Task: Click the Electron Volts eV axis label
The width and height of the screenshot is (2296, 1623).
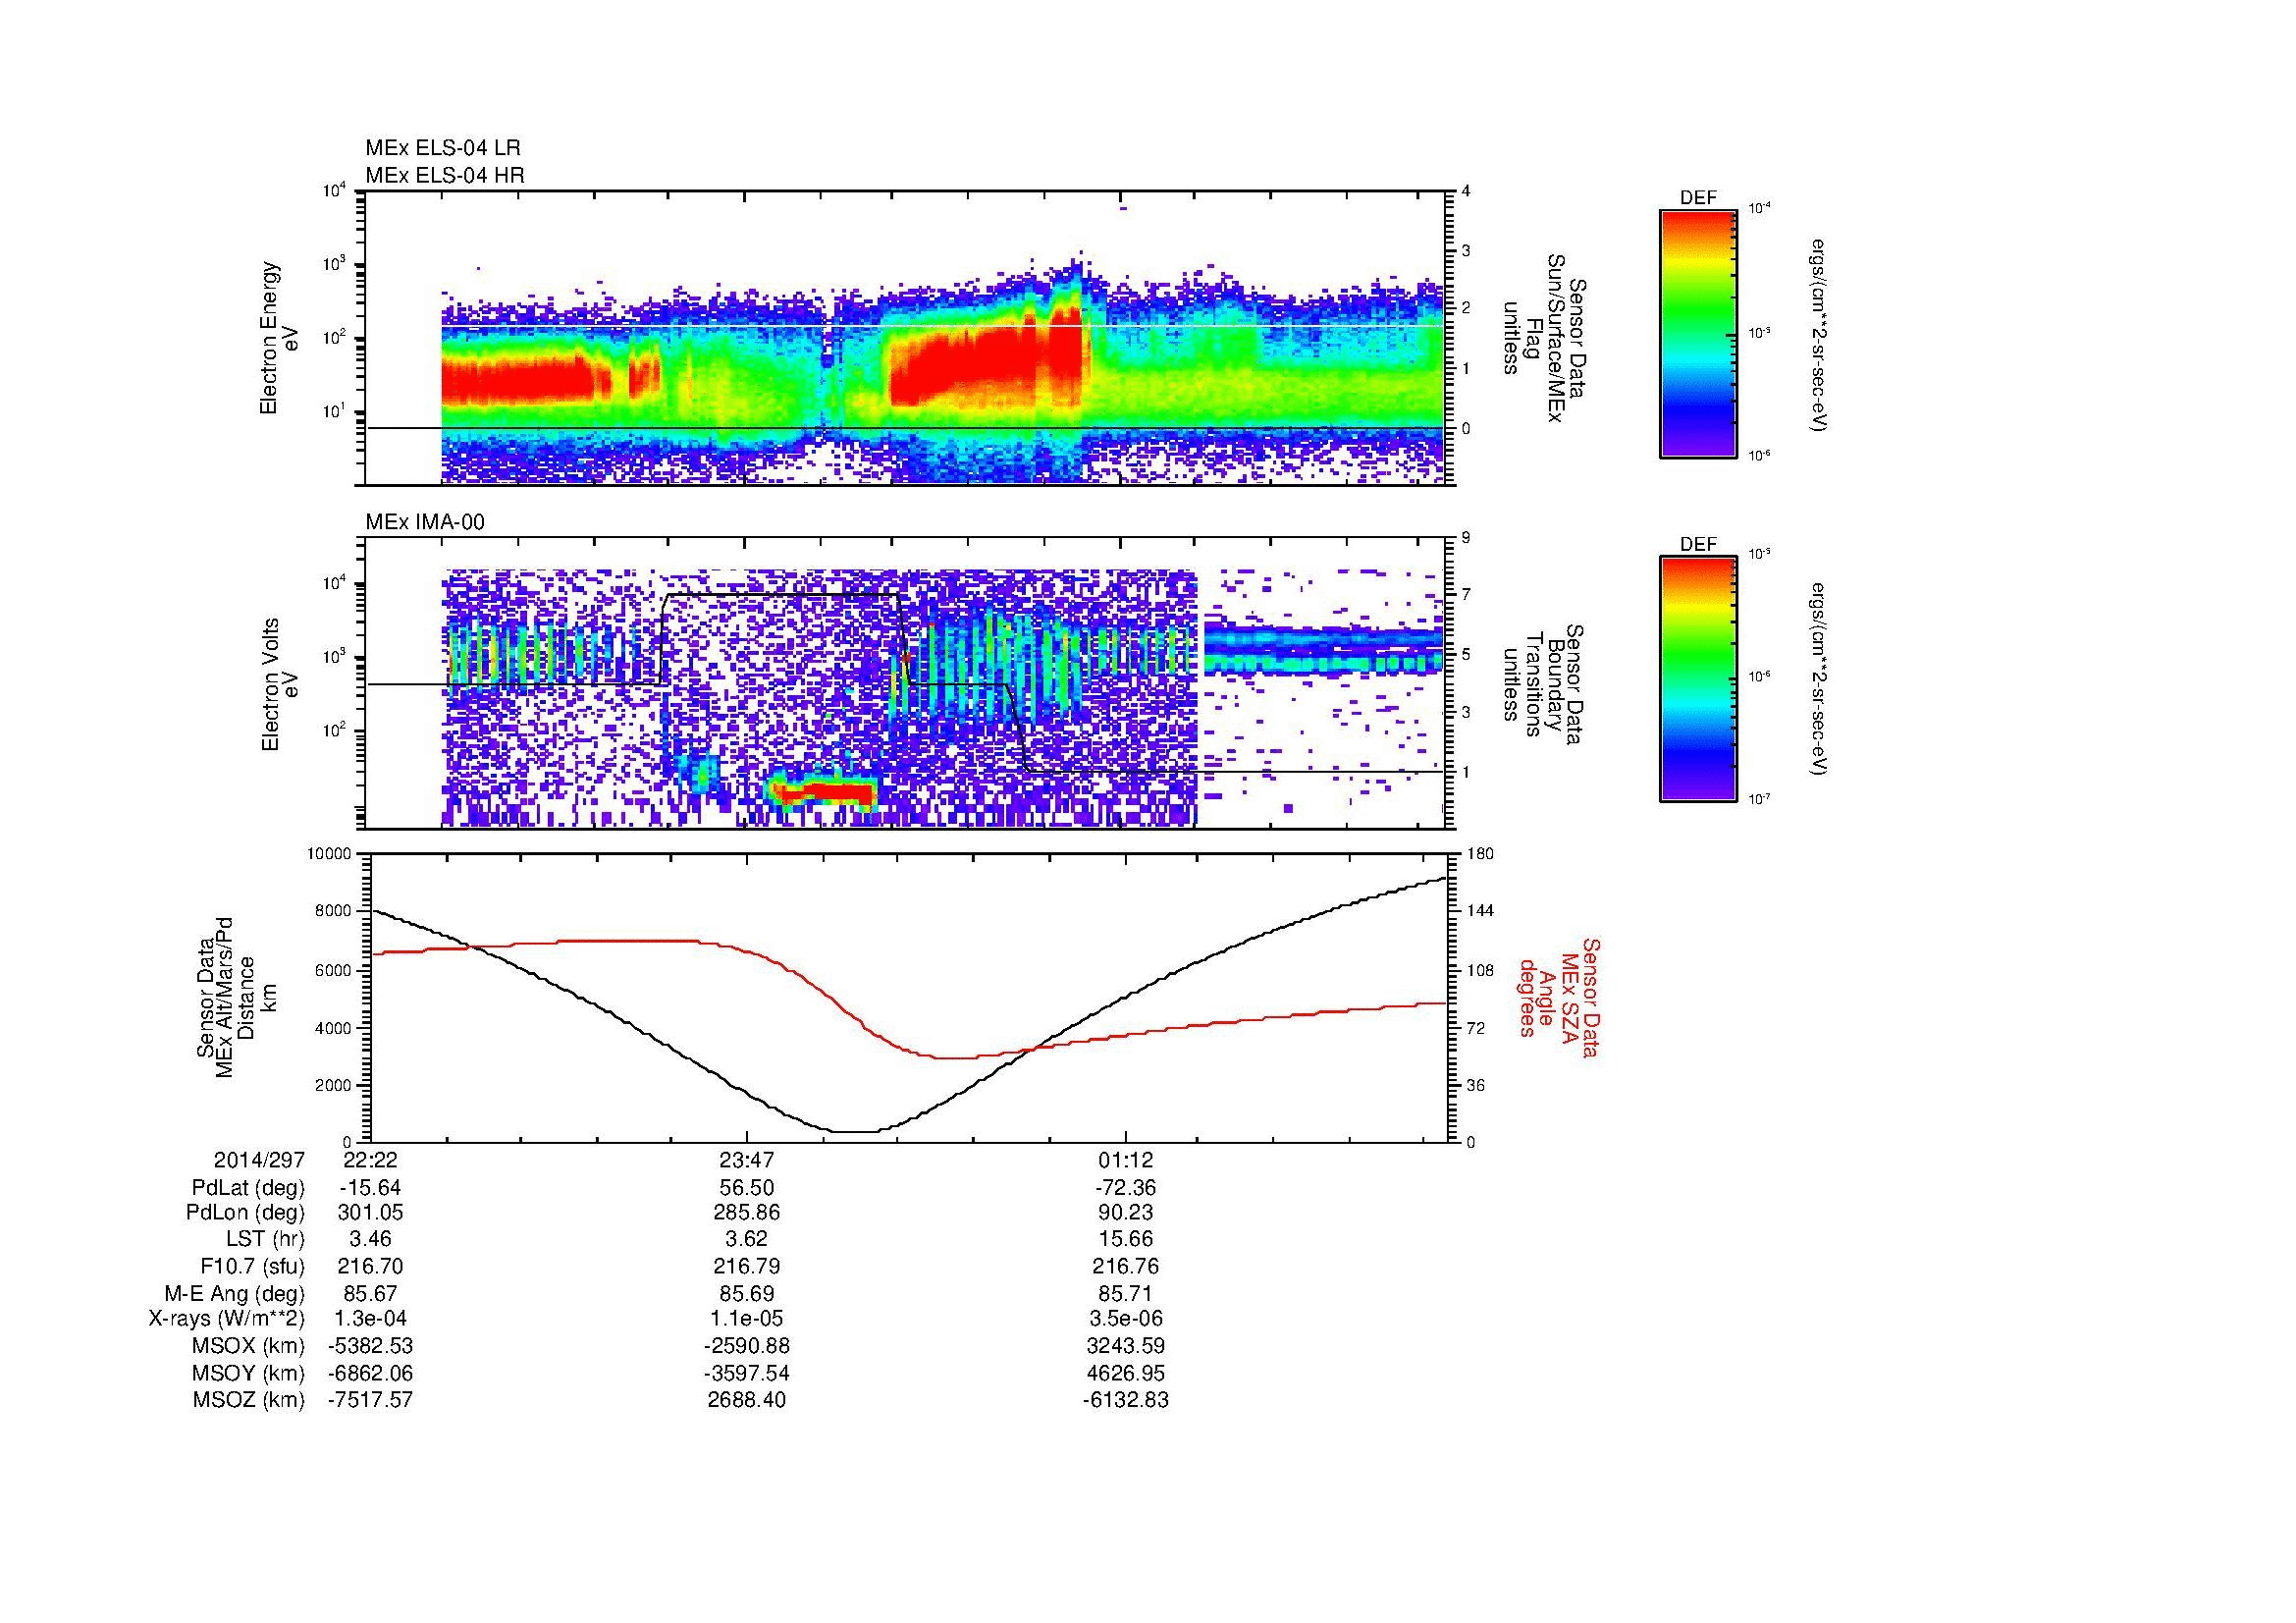Action: coord(279,684)
